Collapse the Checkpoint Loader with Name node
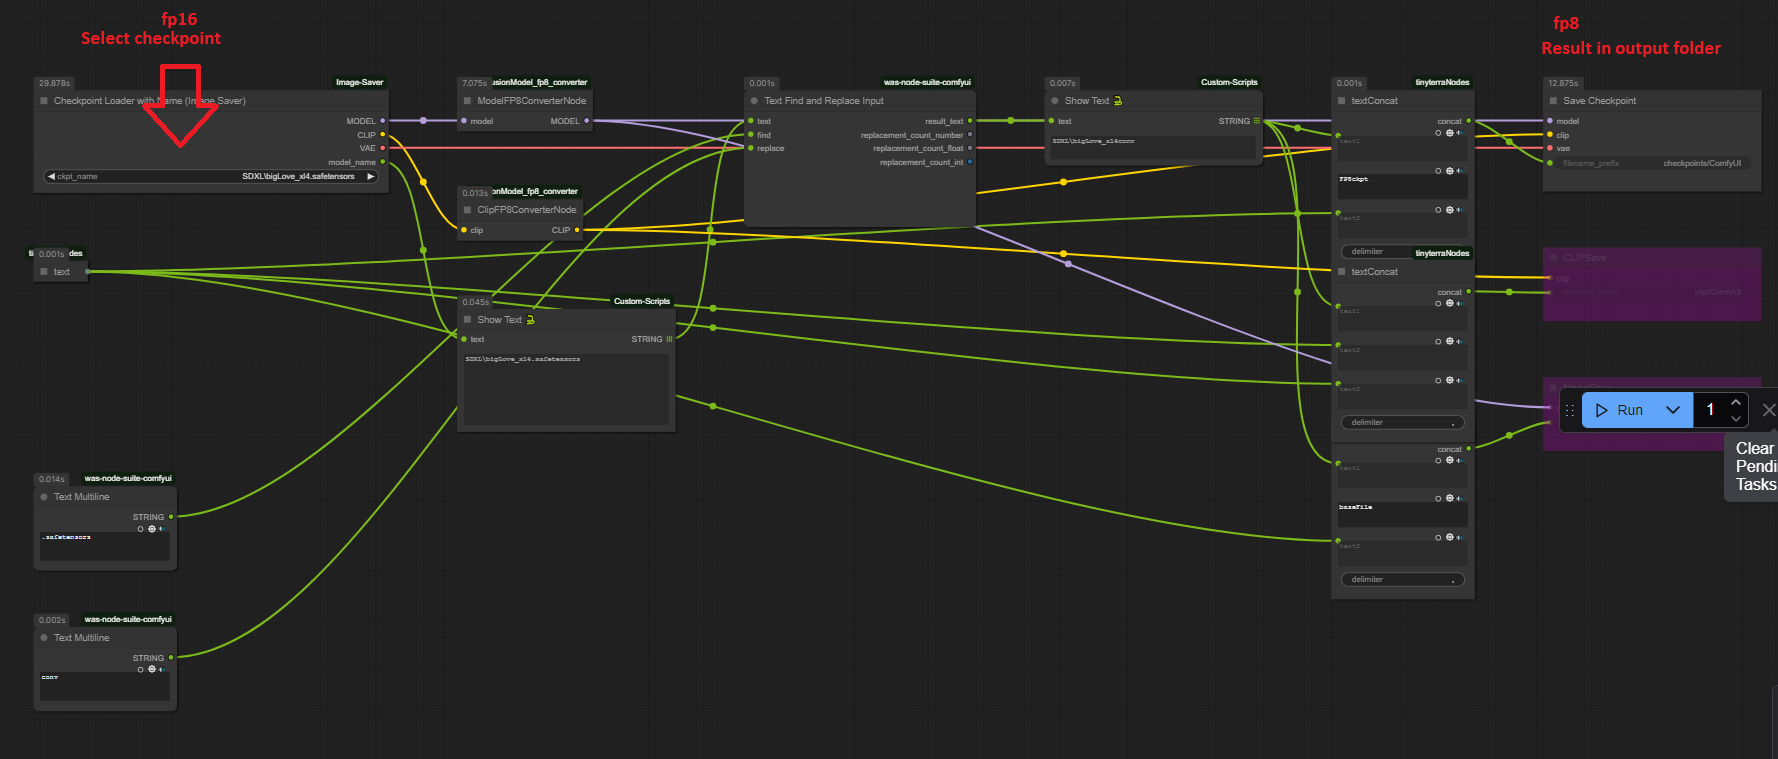 (44, 101)
